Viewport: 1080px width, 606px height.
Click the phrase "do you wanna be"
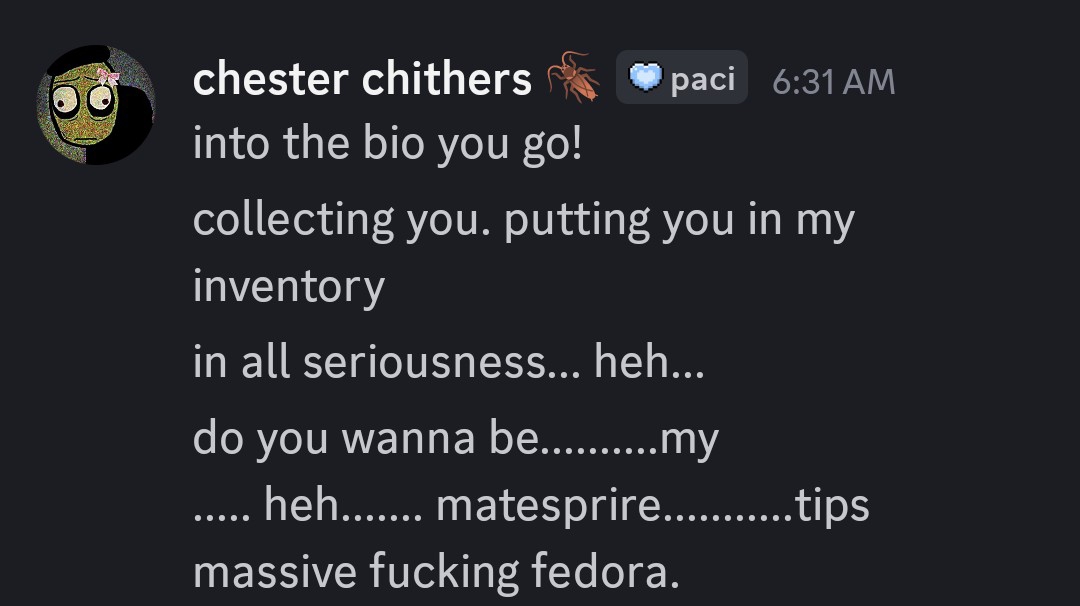pyautogui.click(x=365, y=437)
